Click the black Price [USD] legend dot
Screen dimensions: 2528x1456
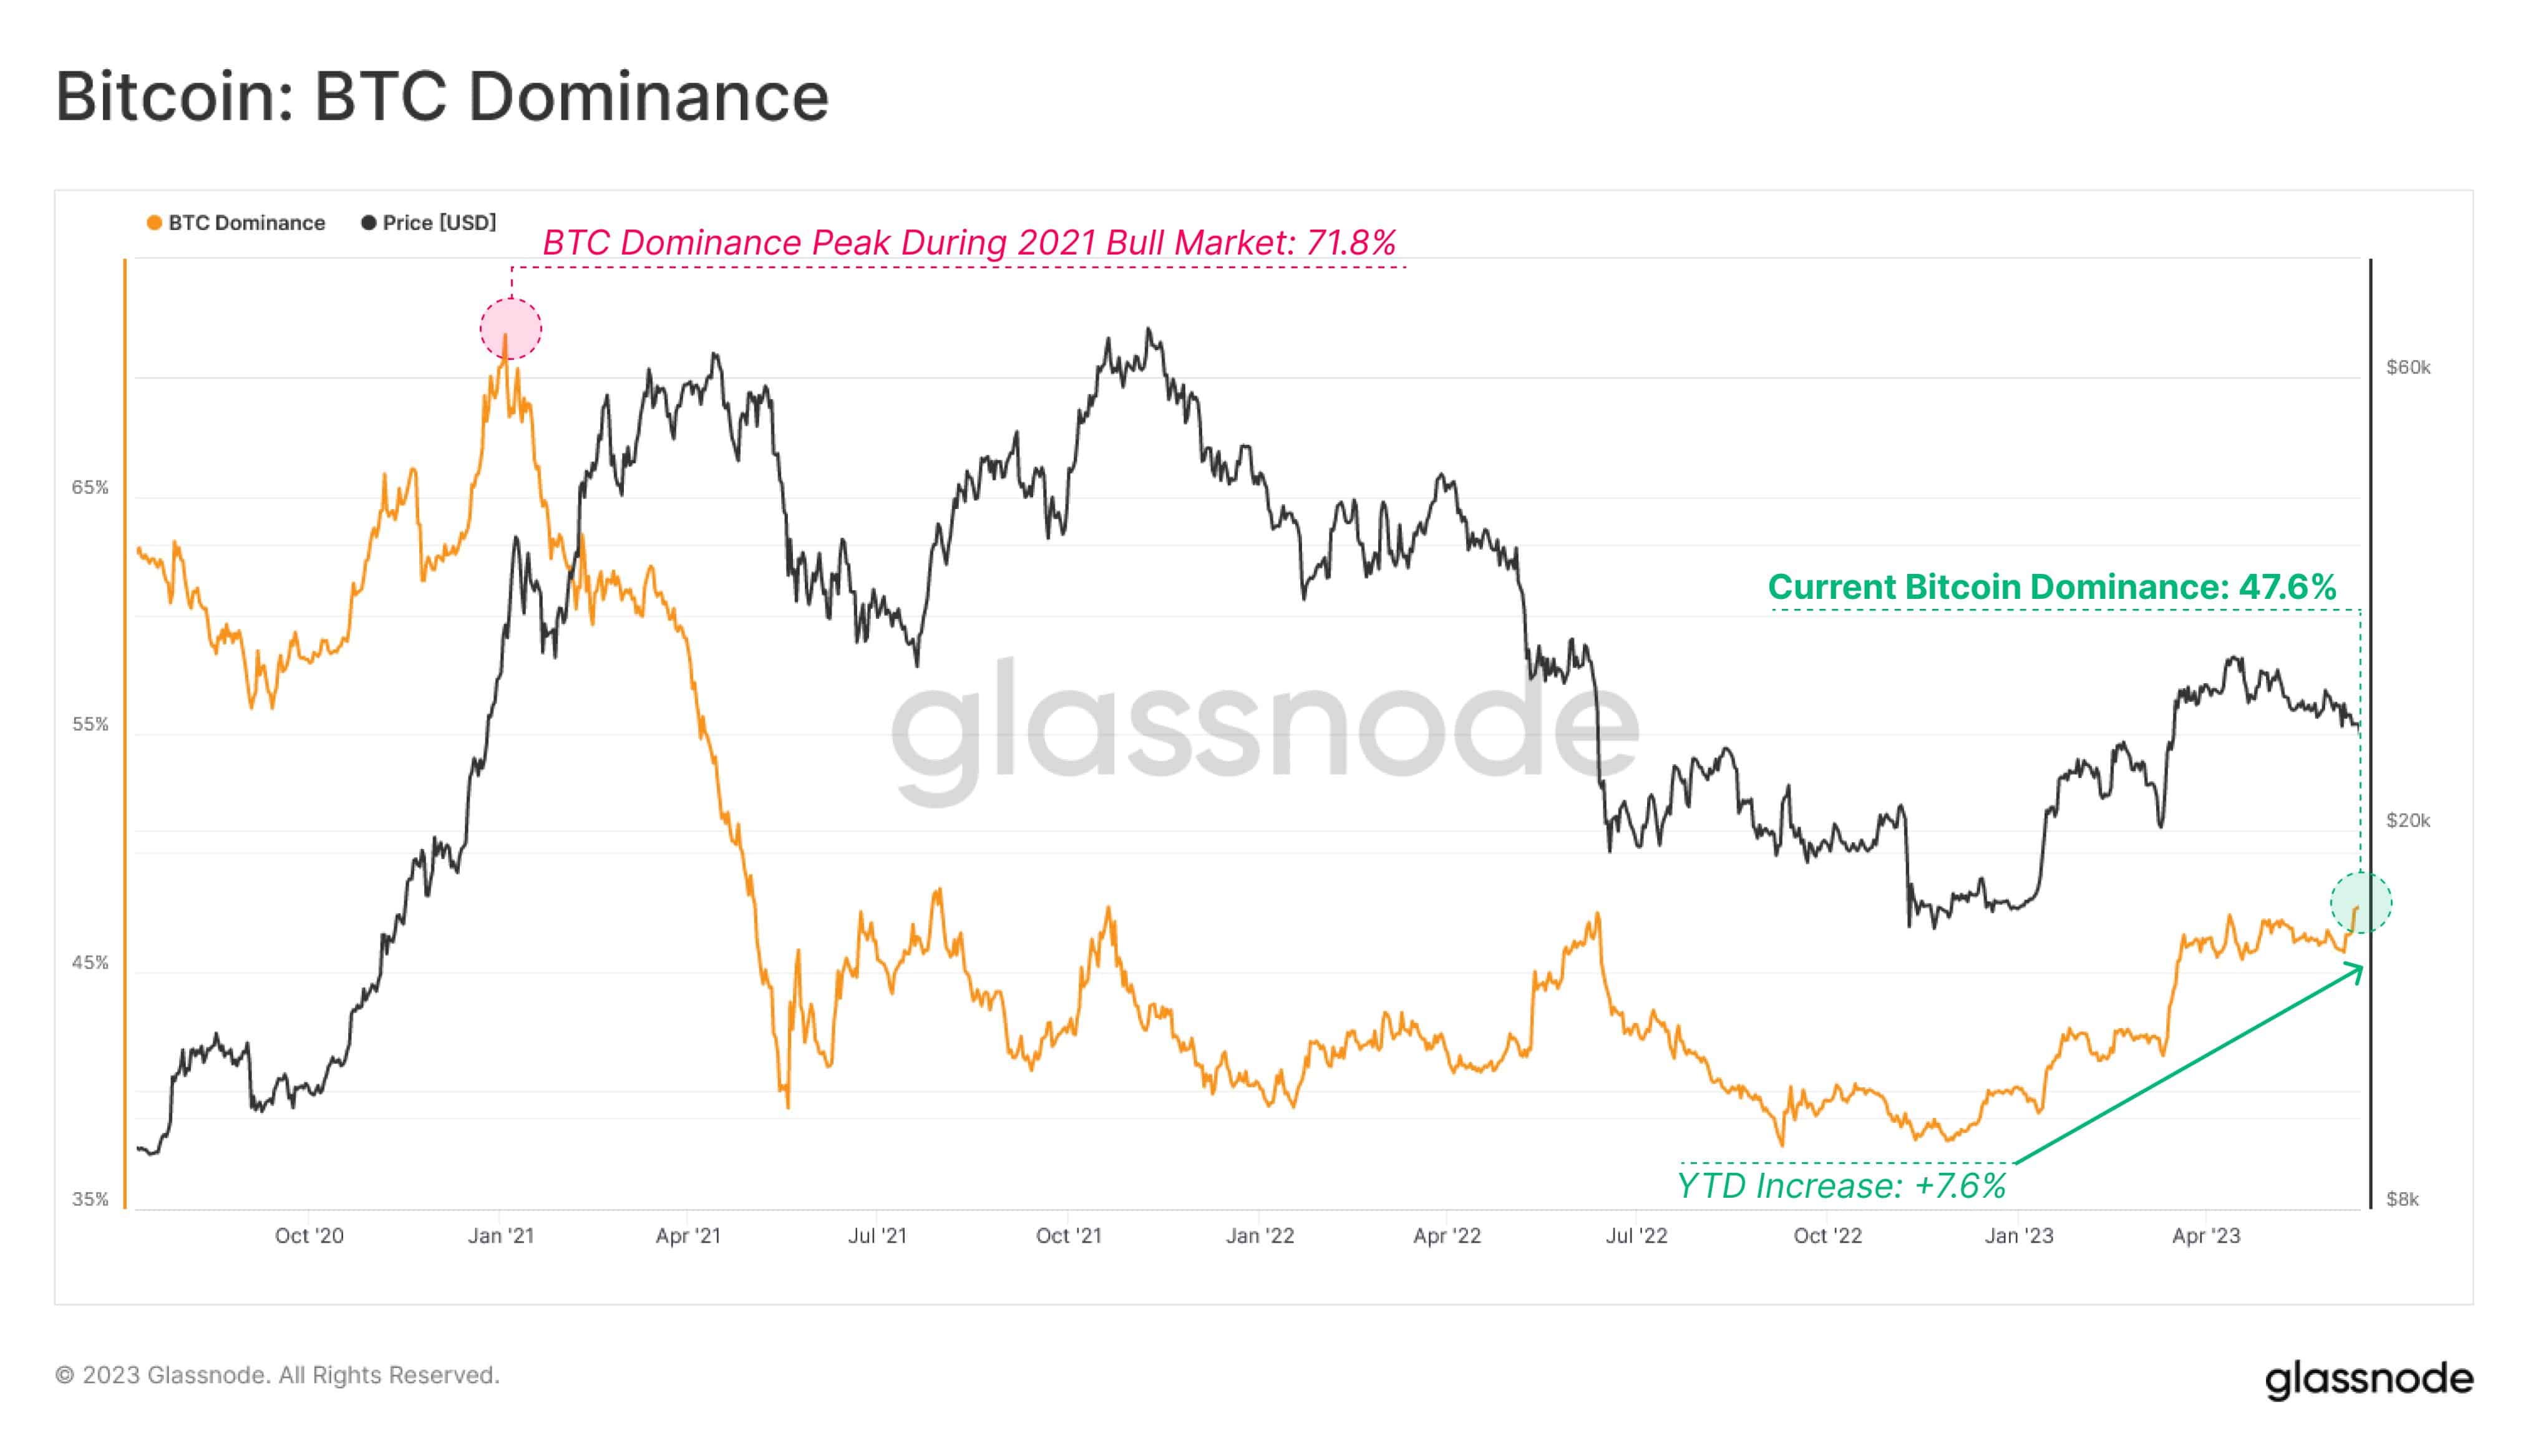pyautogui.click(x=368, y=223)
